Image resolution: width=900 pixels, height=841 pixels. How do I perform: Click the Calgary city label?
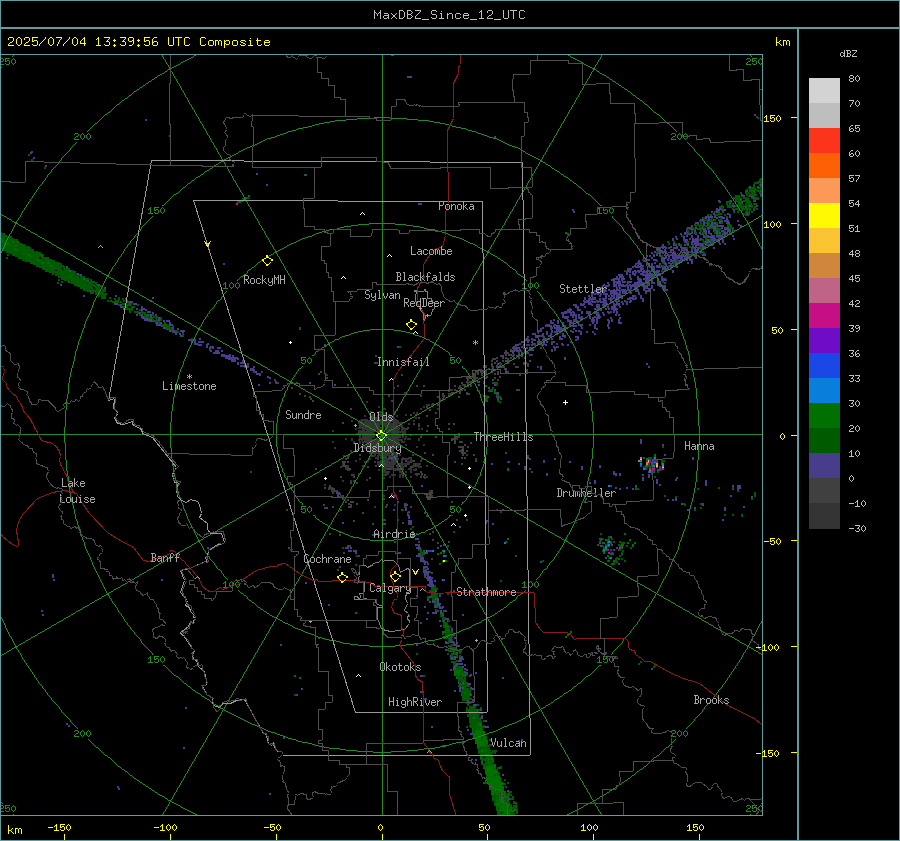click(x=390, y=588)
